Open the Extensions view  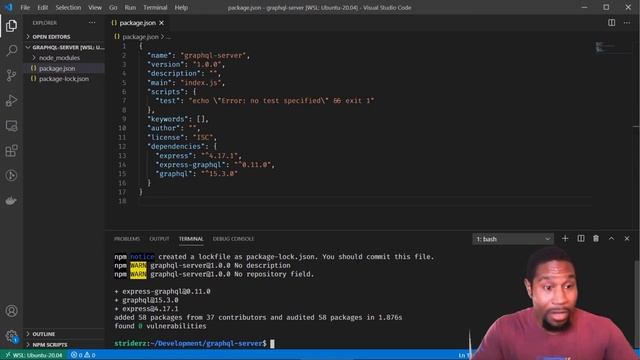coord(11,151)
